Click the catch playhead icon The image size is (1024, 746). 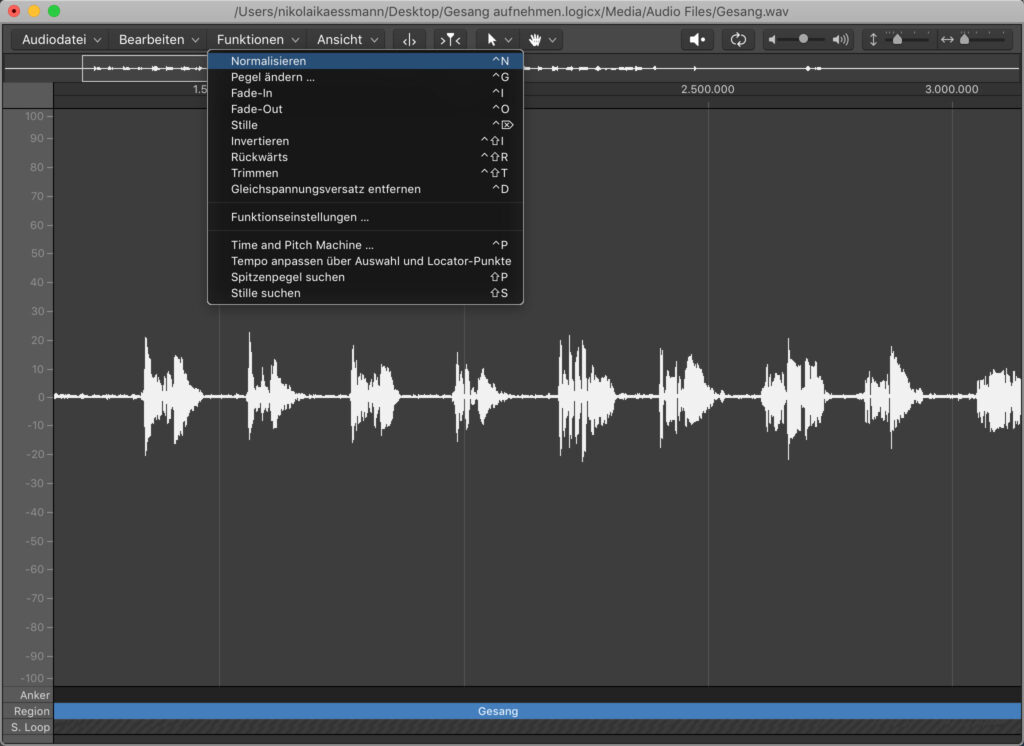tap(451, 40)
